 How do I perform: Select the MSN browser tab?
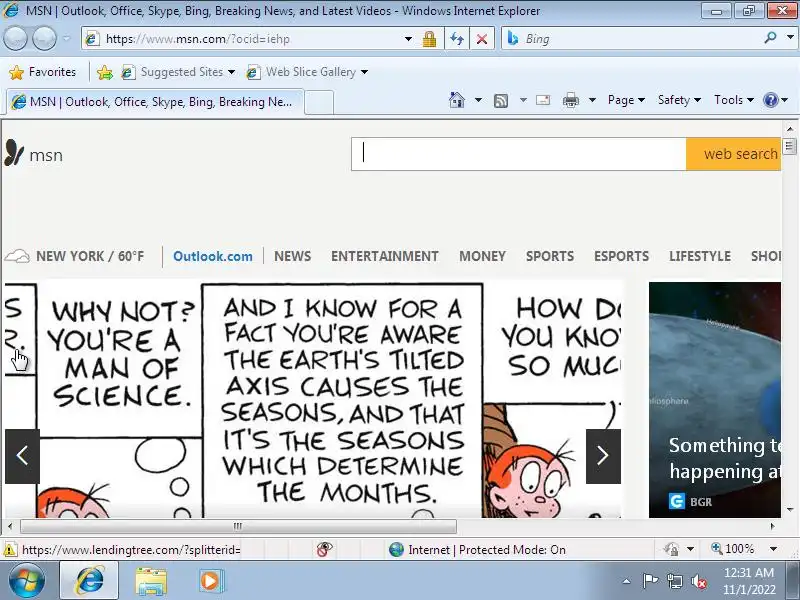coord(155,102)
